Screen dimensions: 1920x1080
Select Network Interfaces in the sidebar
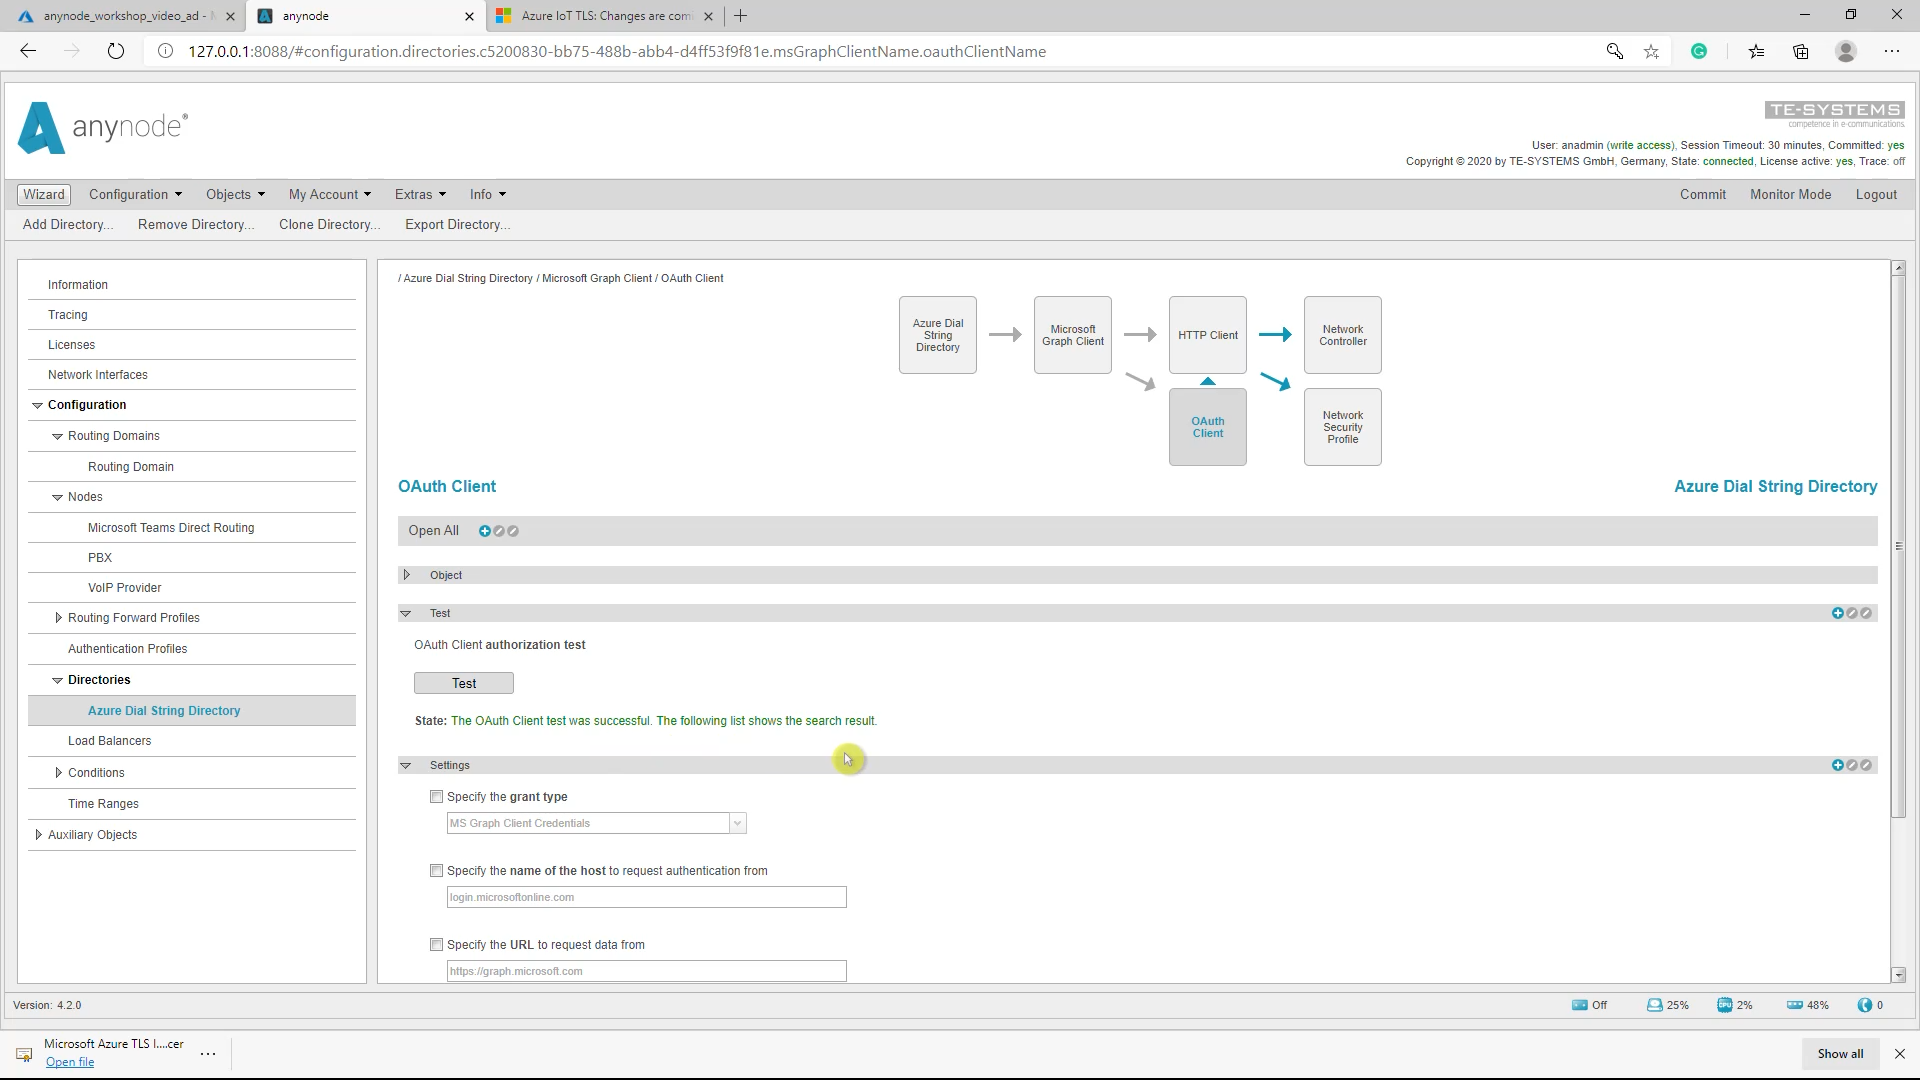pos(98,375)
